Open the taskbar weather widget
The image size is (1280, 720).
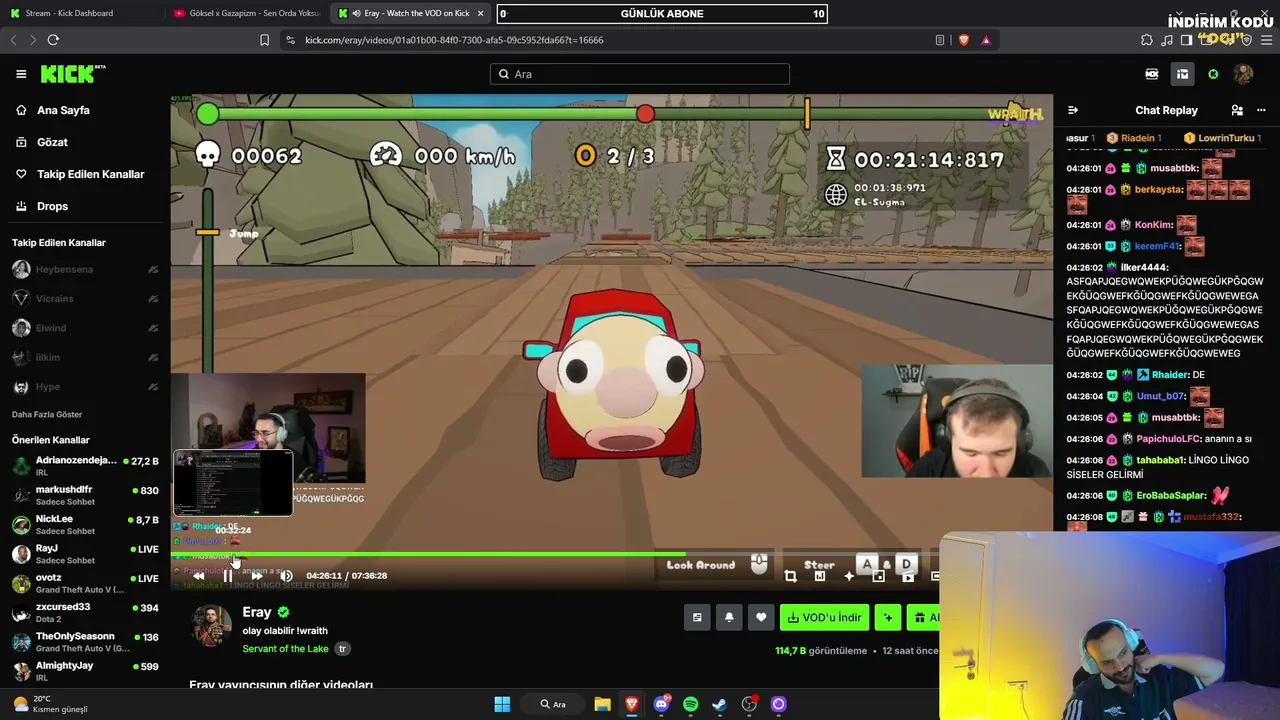[50, 704]
